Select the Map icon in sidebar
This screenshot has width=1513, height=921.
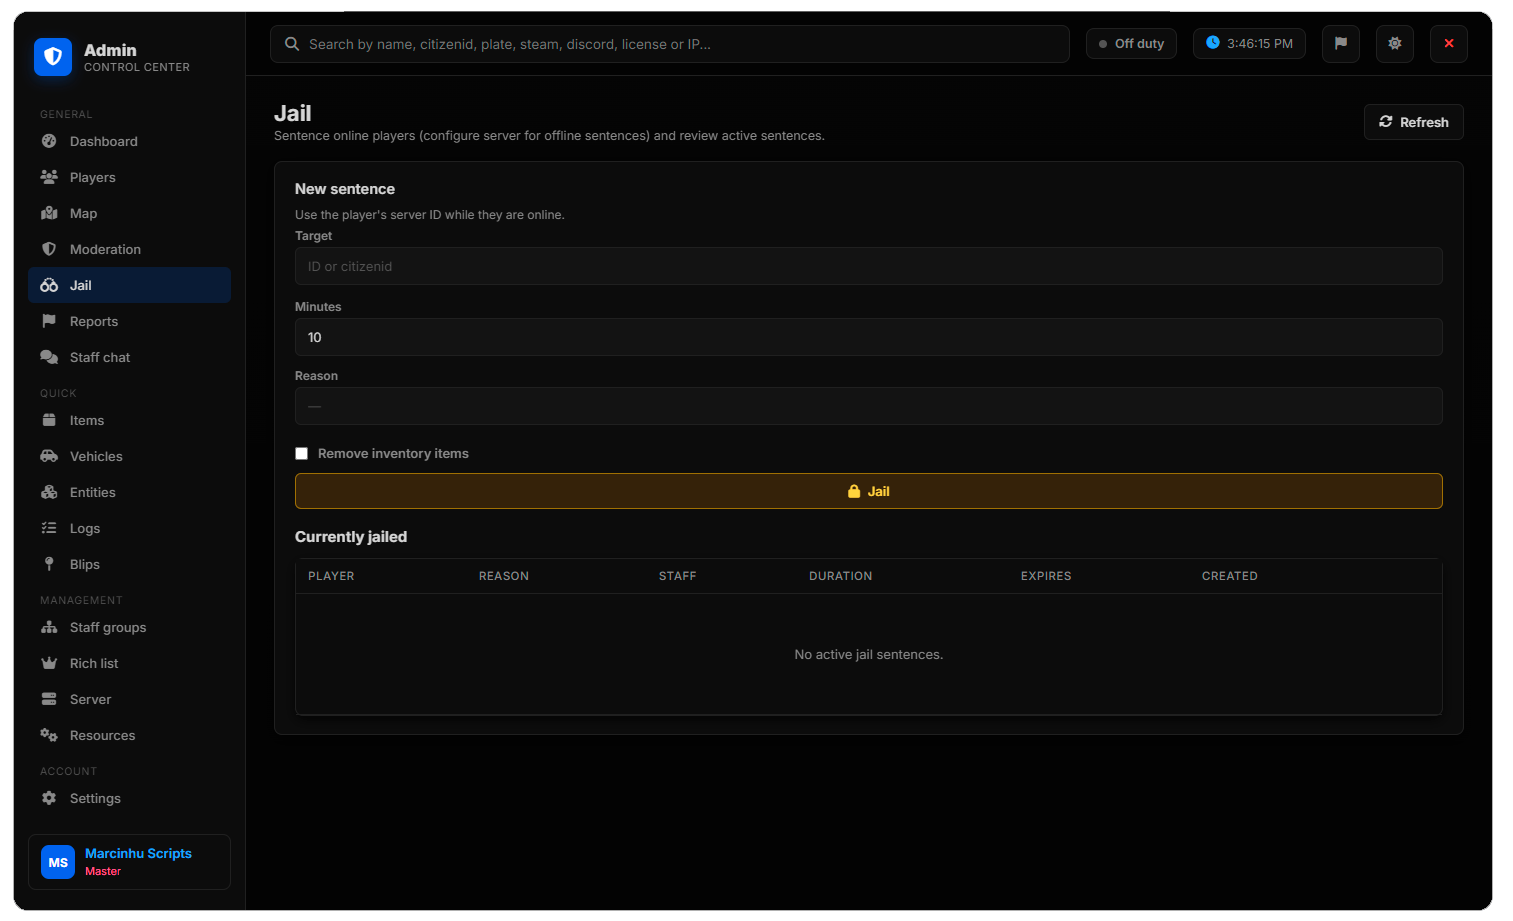click(x=49, y=213)
